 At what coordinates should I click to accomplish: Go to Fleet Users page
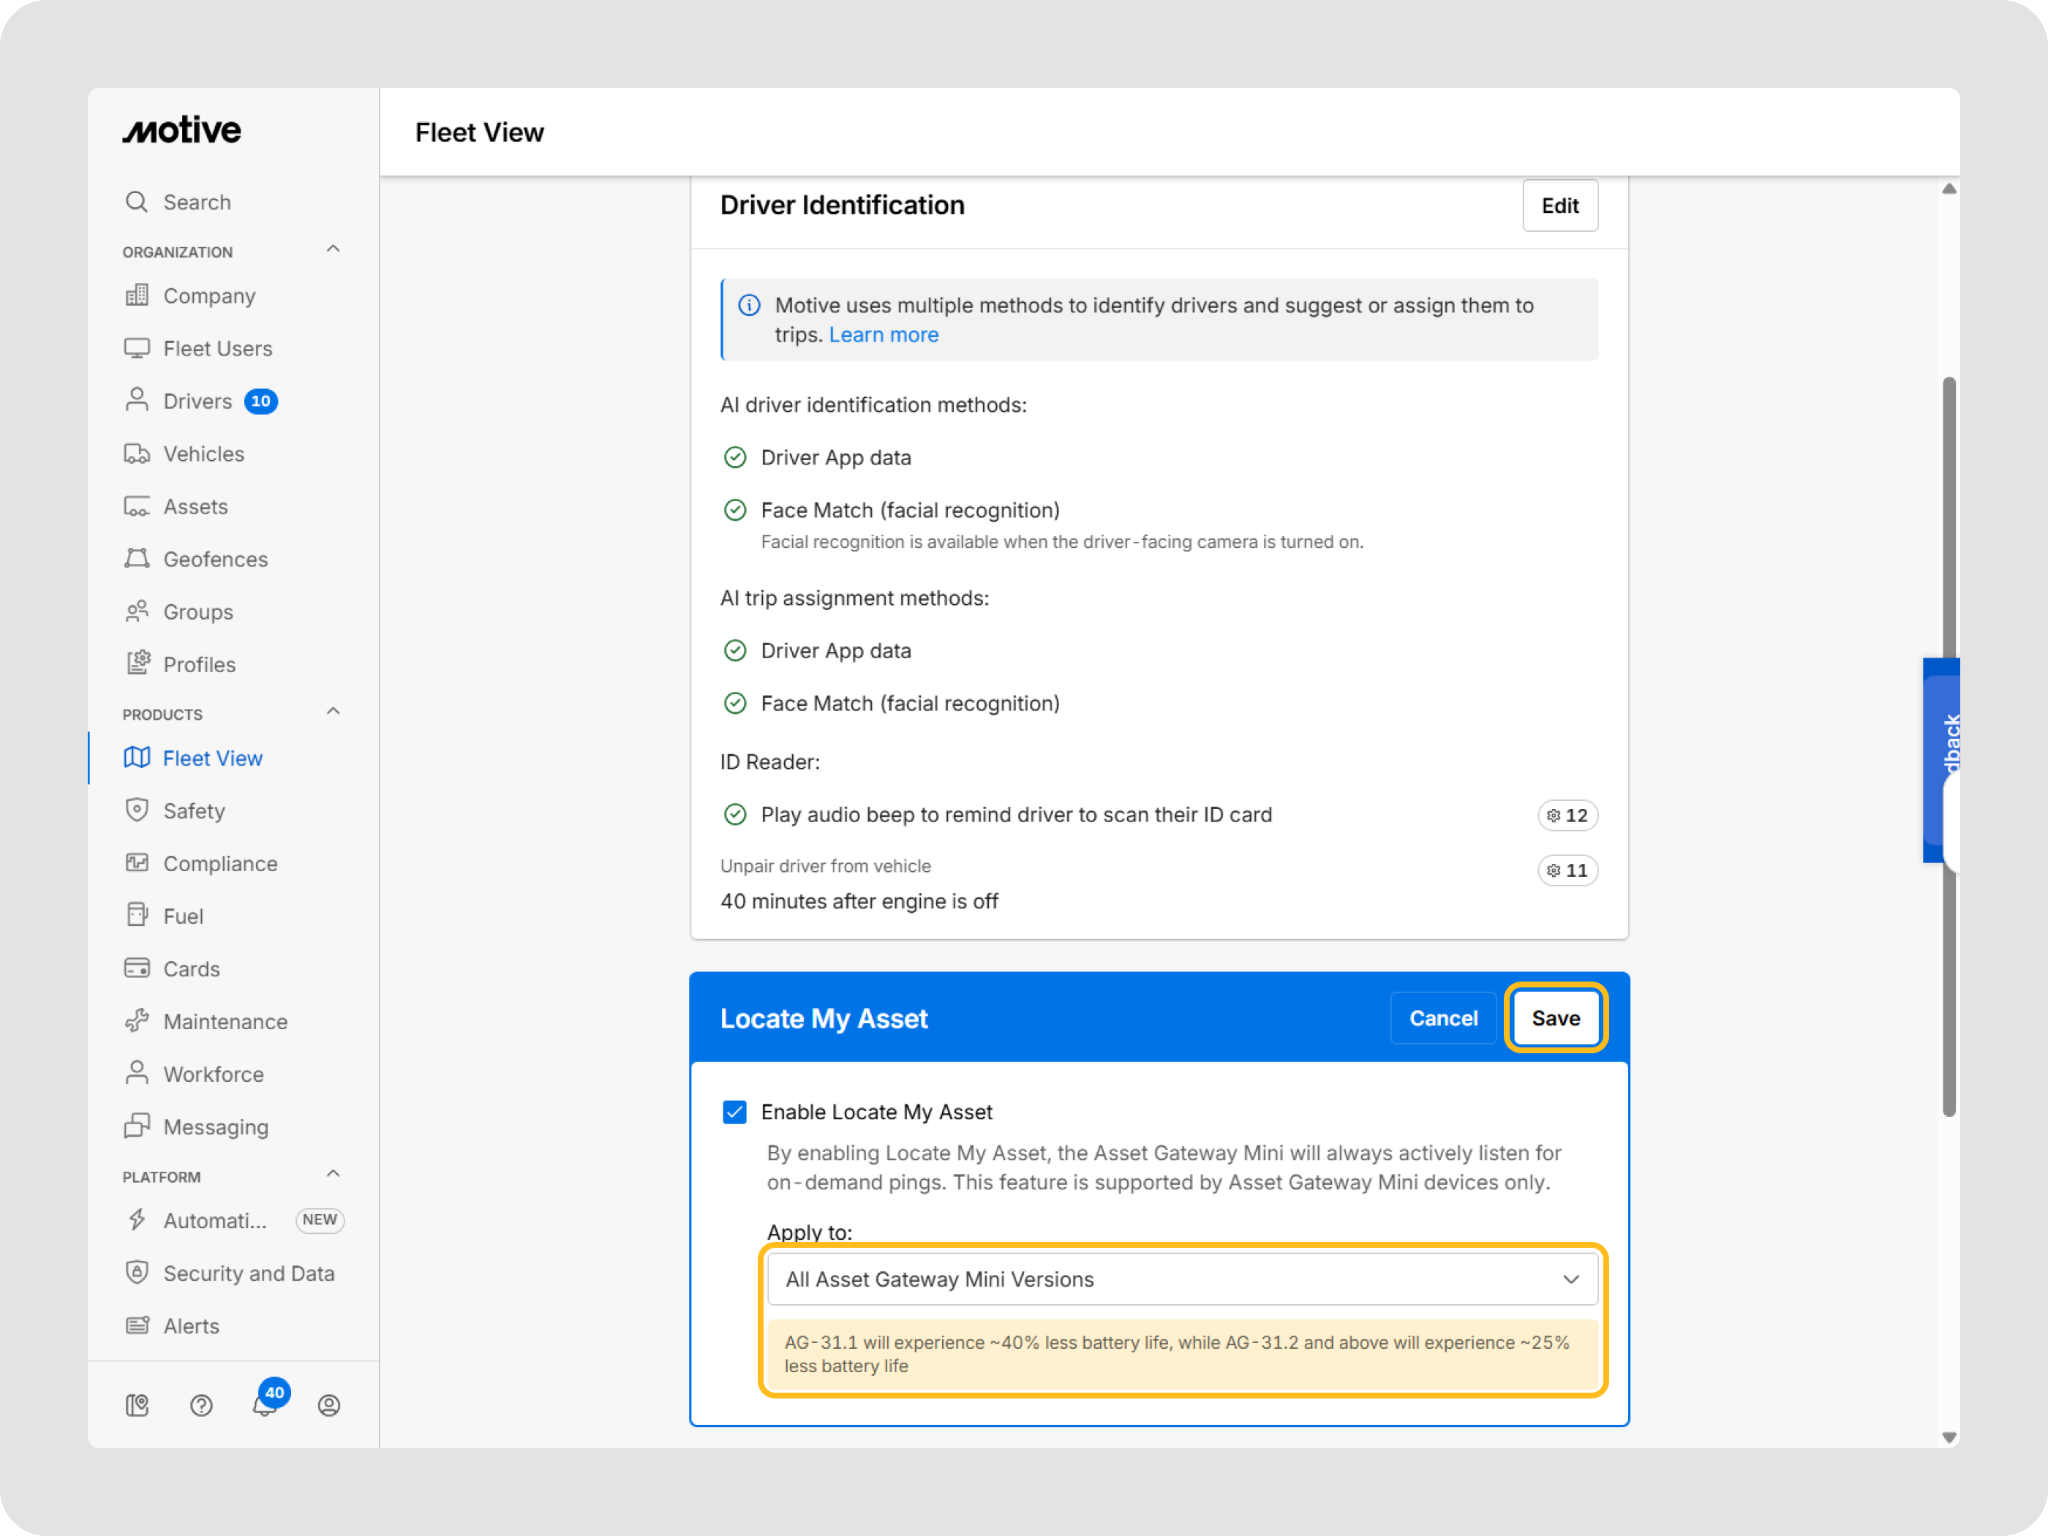point(218,348)
